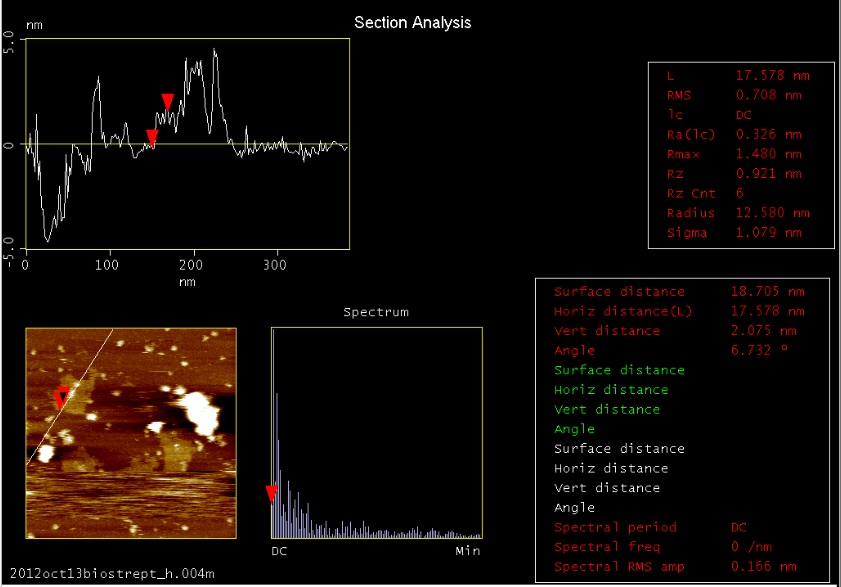Click the lower red marker on the profile
The width and height of the screenshot is (841, 587).
click(x=151, y=137)
